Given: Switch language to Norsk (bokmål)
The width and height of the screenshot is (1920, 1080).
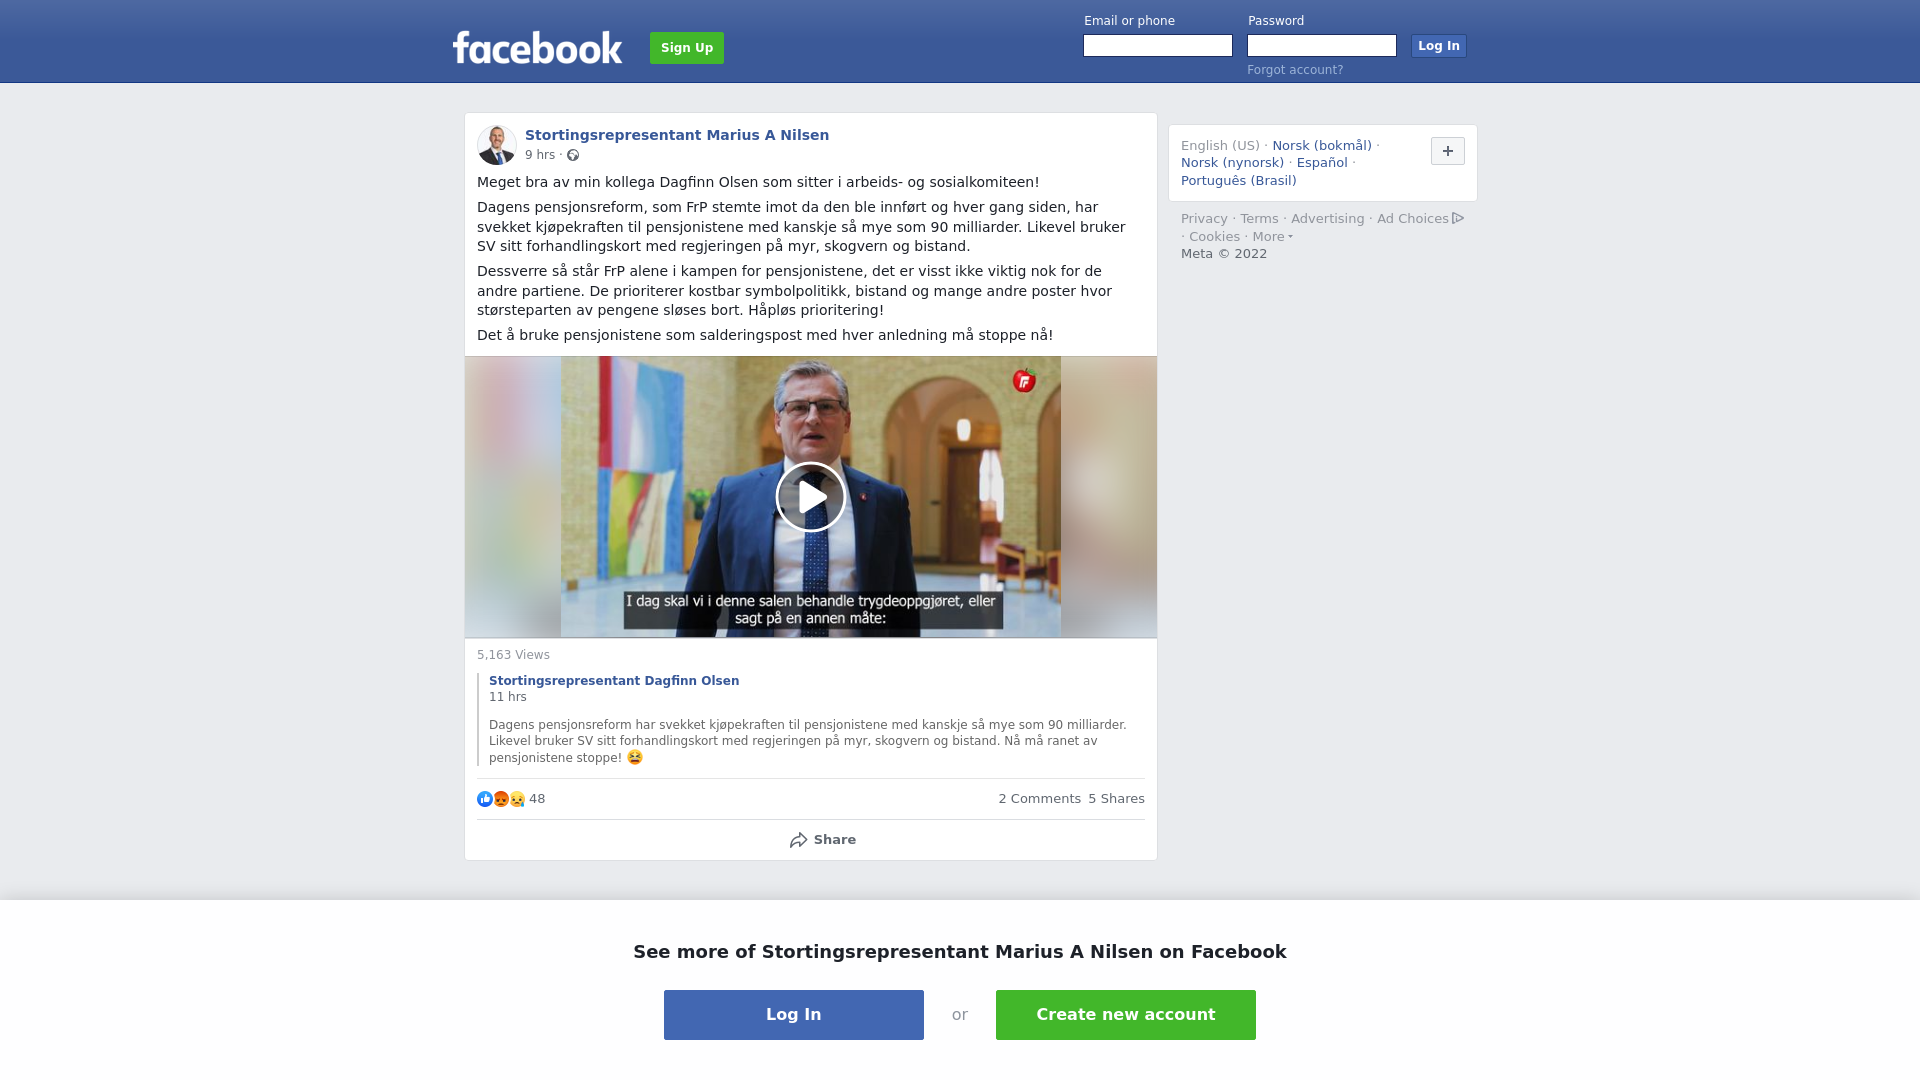Looking at the screenshot, I should coord(1322,146).
